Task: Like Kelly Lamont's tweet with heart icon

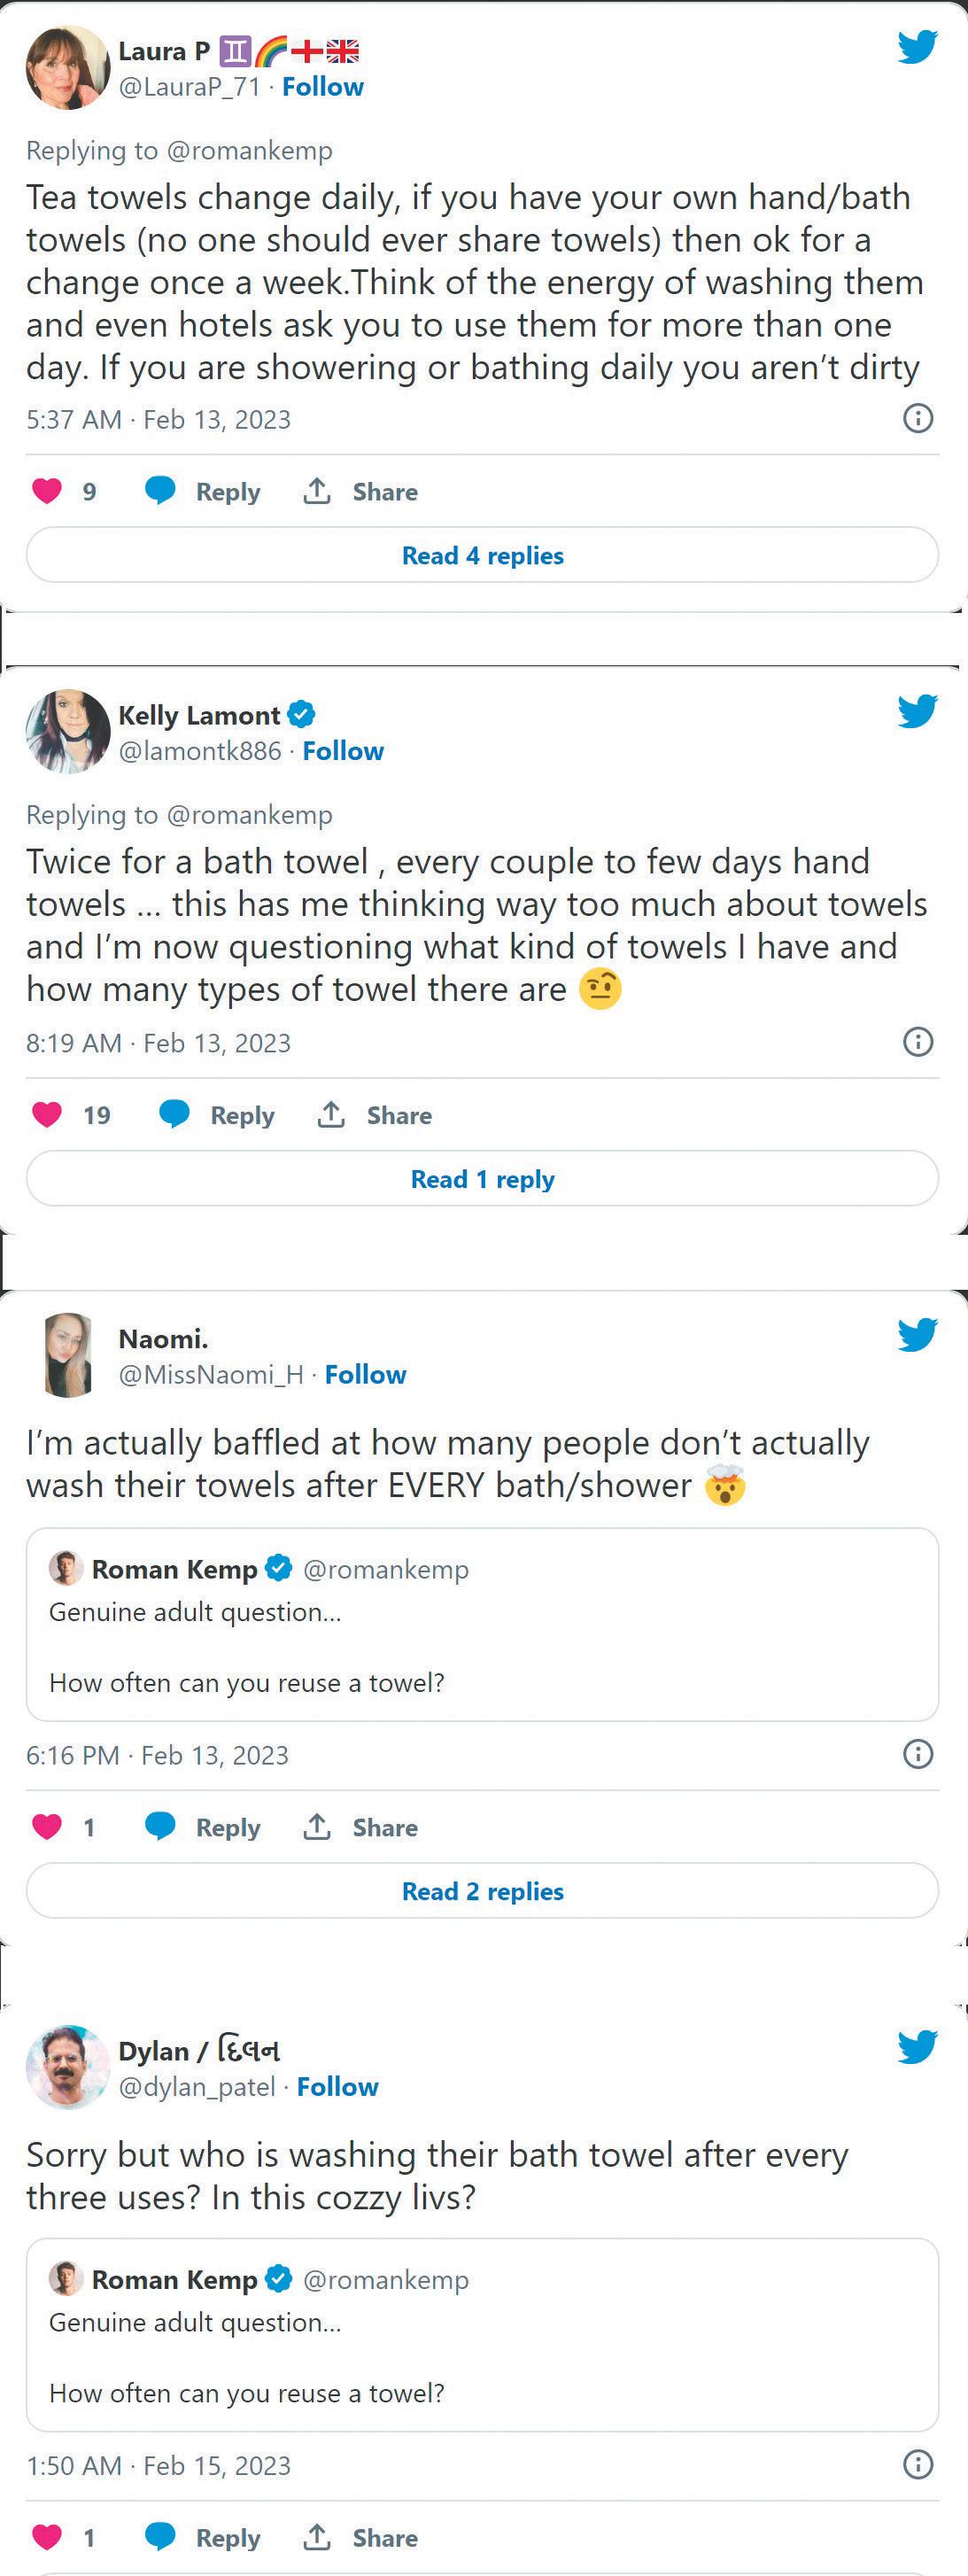Action: click(47, 1114)
